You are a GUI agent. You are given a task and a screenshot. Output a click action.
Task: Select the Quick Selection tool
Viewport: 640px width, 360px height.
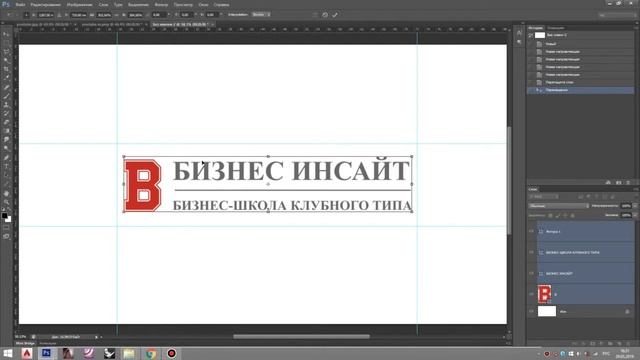point(6,60)
